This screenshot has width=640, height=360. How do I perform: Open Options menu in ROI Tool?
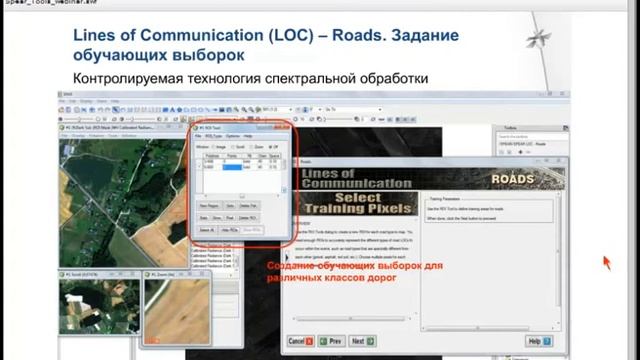233,136
